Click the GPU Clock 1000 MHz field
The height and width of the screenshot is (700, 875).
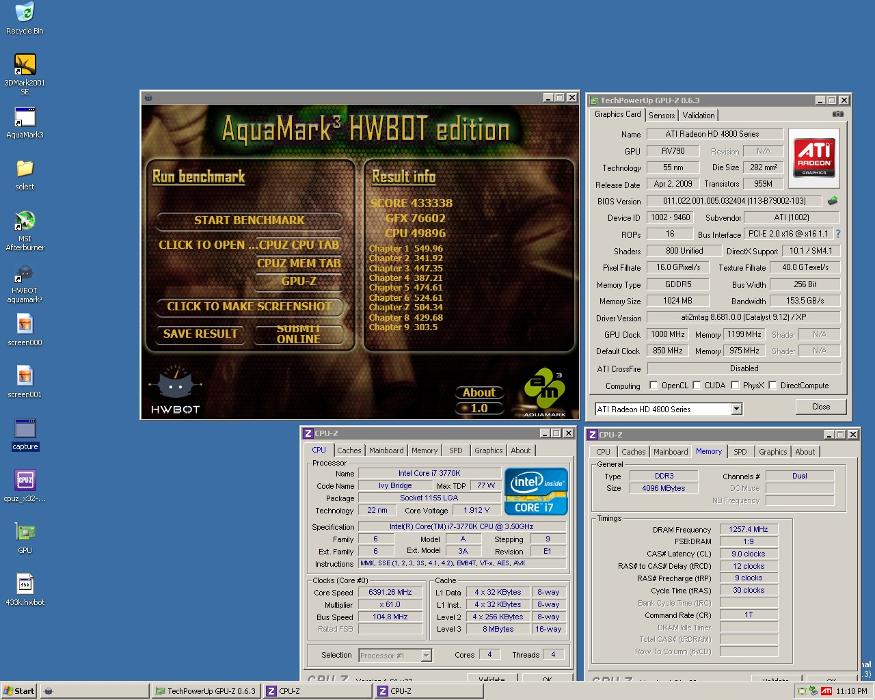(x=667, y=334)
